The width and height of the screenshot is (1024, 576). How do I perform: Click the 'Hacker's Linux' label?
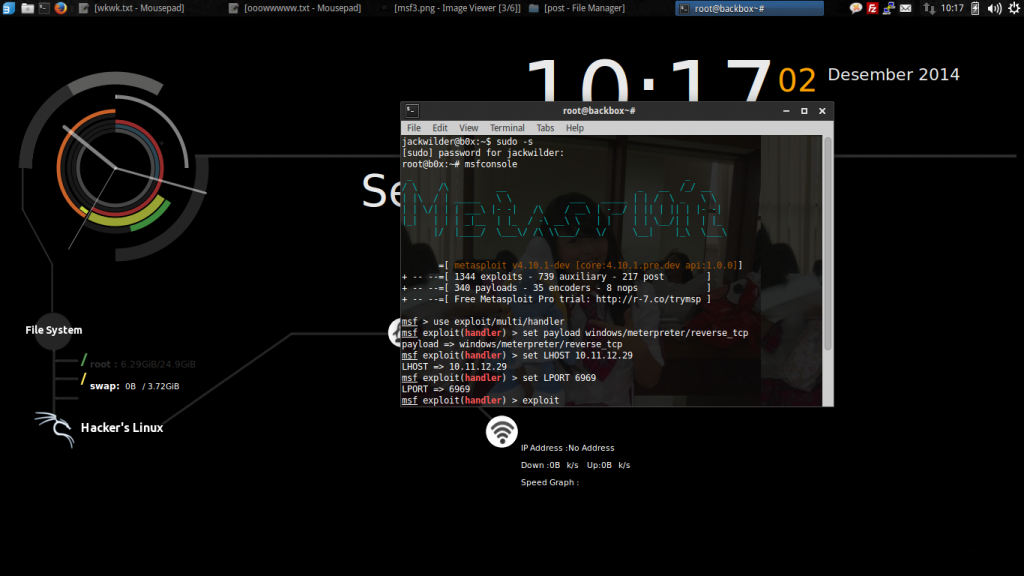(x=121, y=428)
